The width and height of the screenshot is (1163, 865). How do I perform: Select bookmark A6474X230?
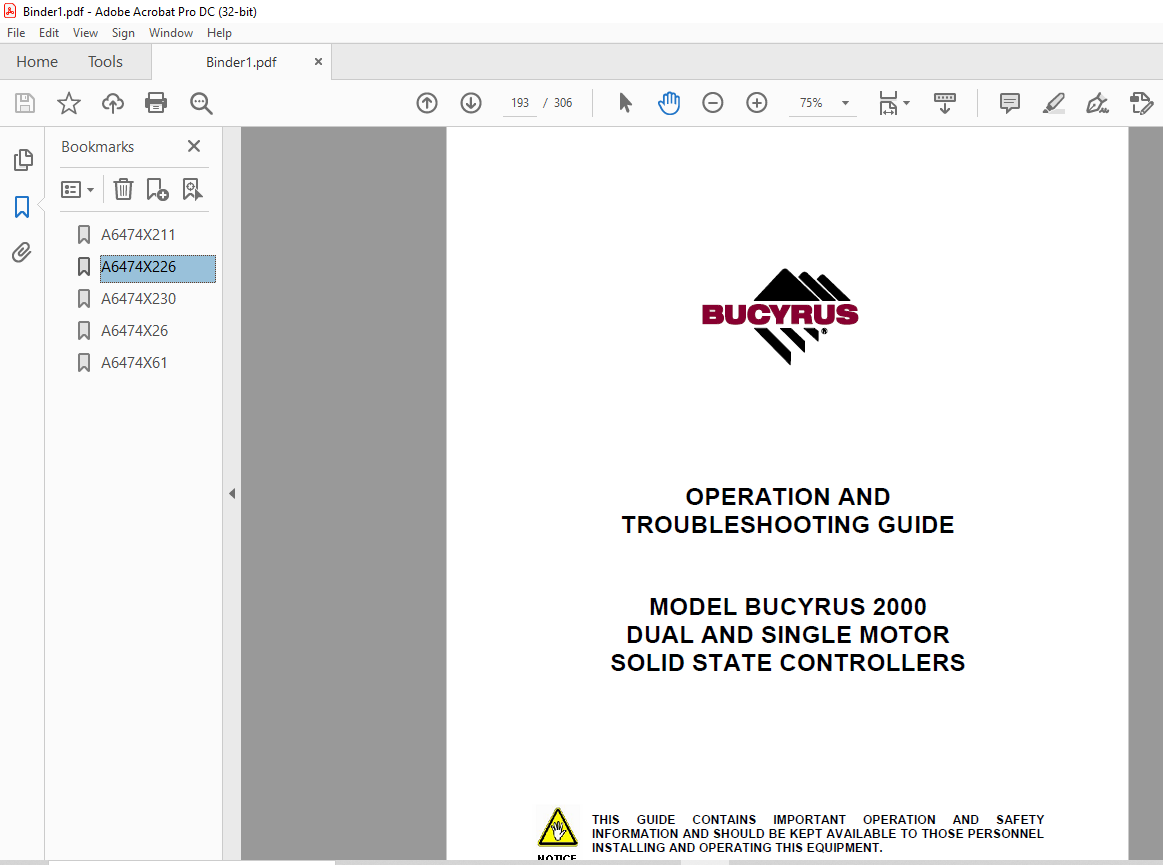[x=139, y=298]
